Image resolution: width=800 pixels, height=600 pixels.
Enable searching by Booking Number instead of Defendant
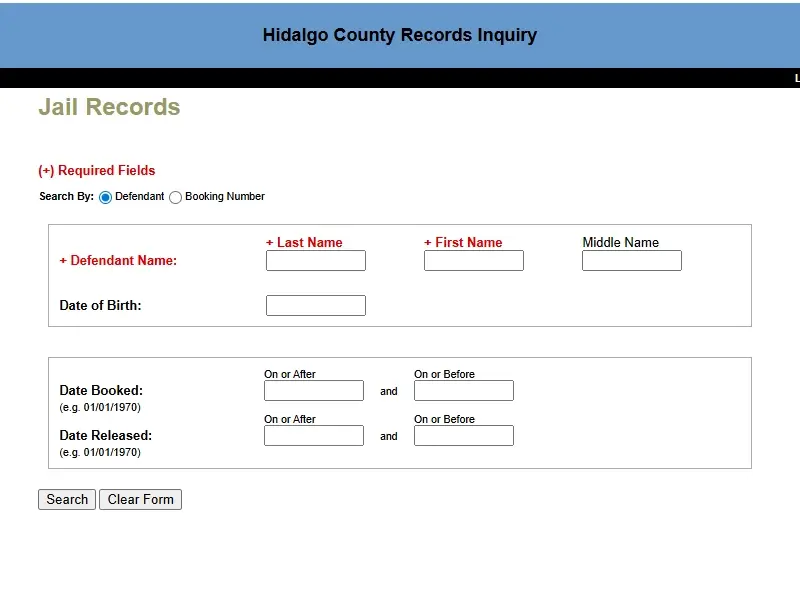click(176, 197)
